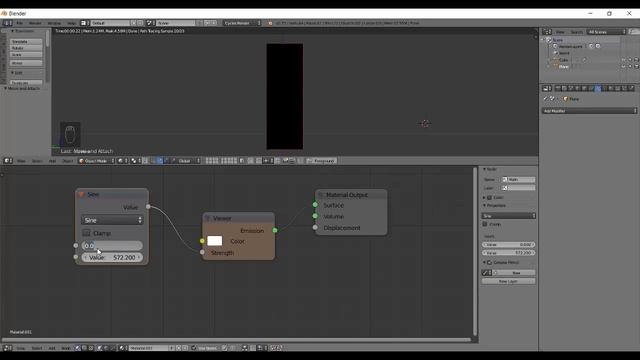Click the screen layout browse icon
This screenshot has height=360, width=640.
point(84,23)
